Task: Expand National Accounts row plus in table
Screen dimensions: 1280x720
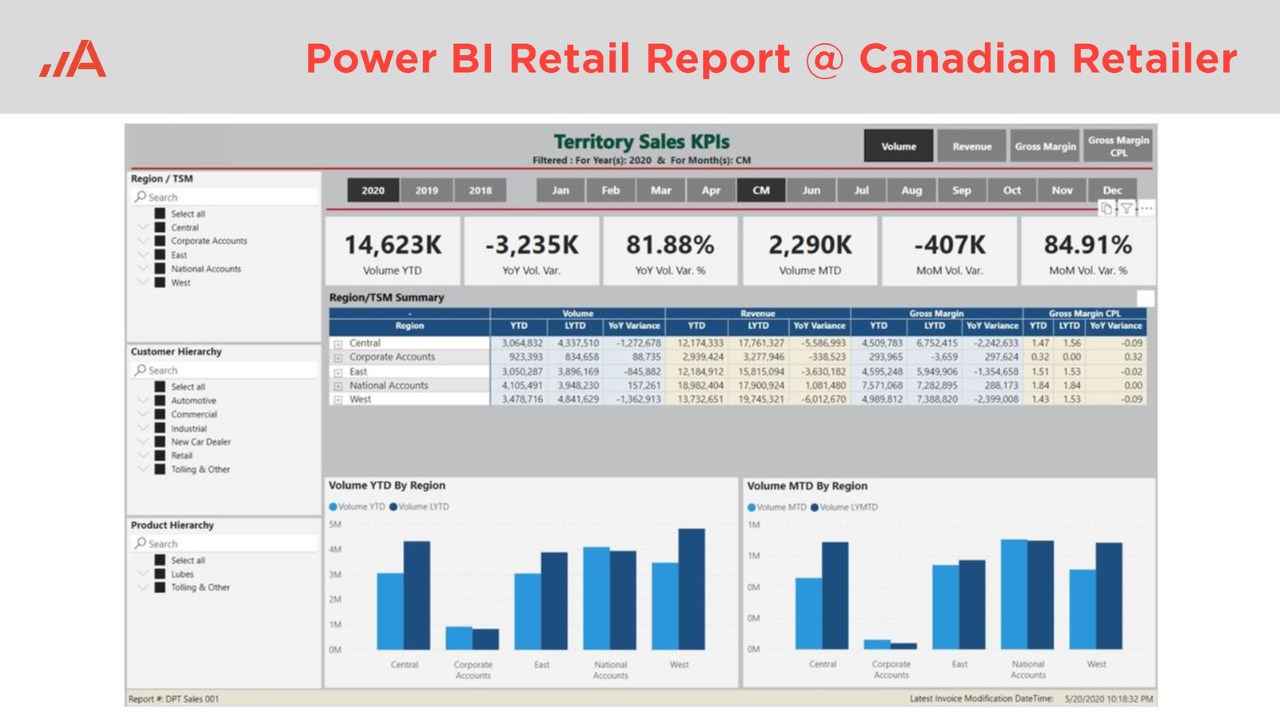Action: [338, 386]
